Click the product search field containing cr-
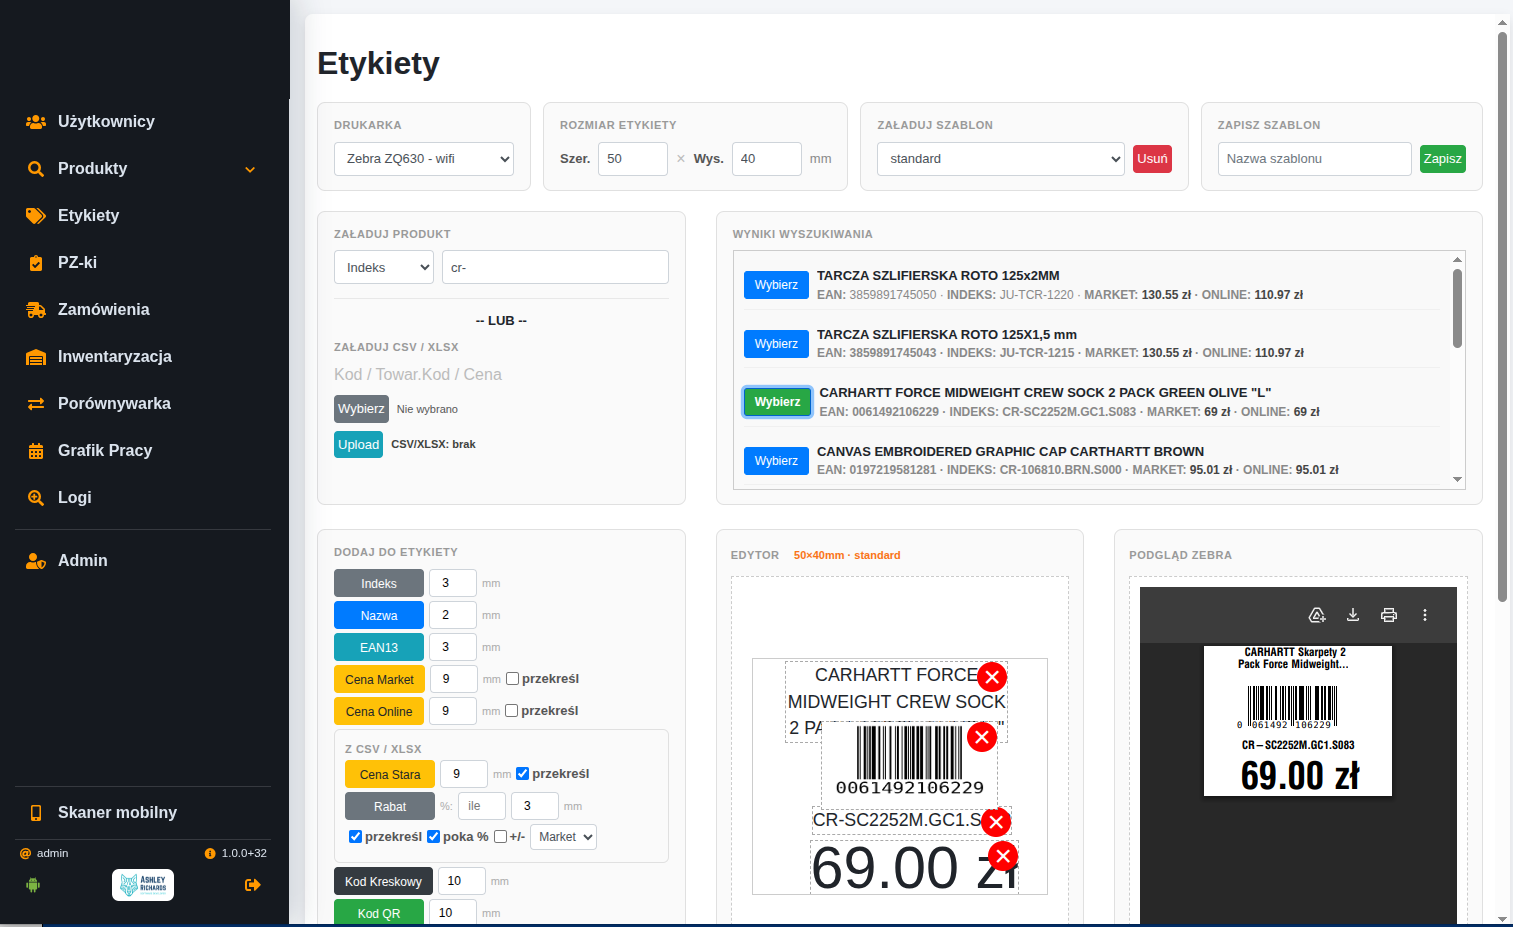The height and width of the screenshot is (927, 1513). [555, 267]
